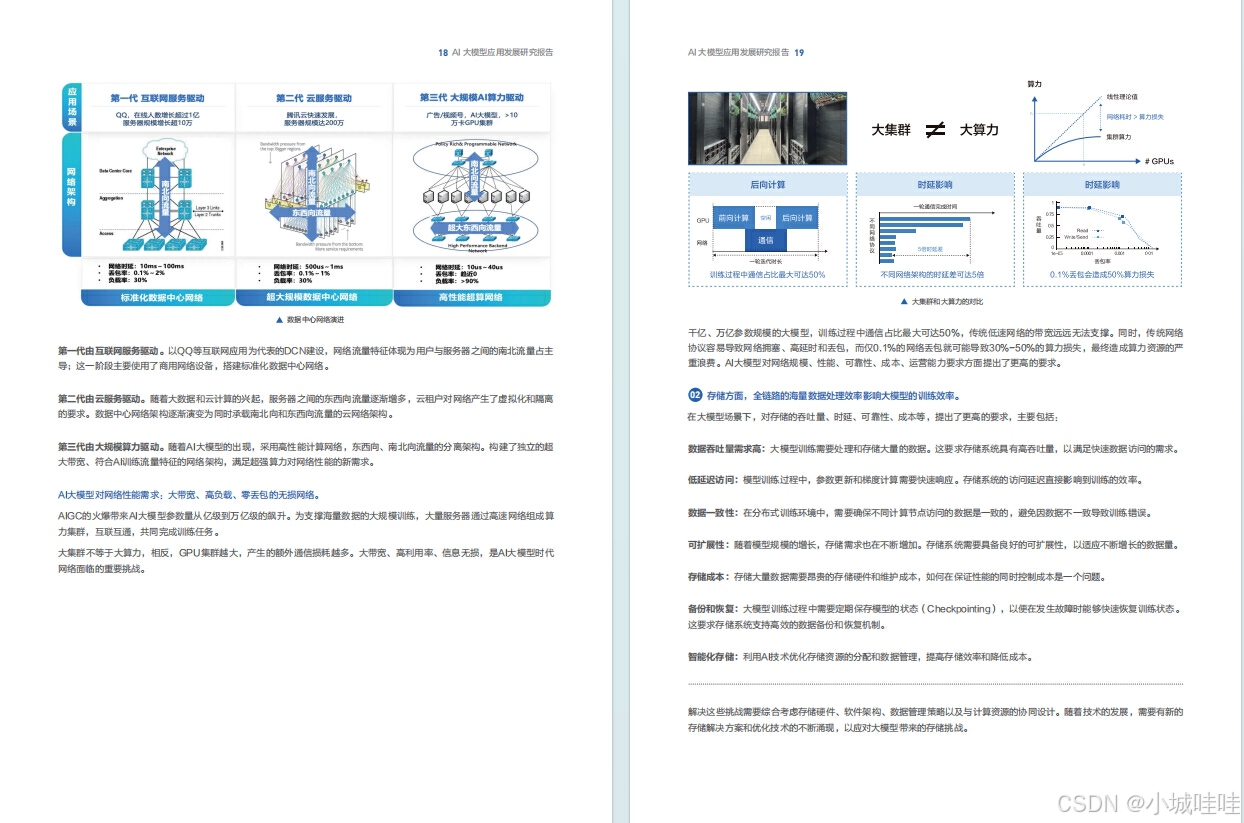The image size is (1244, 823).
Task: Click the text 0.1%丢包会造成50%算力损失
Action: pos(1101,274)
